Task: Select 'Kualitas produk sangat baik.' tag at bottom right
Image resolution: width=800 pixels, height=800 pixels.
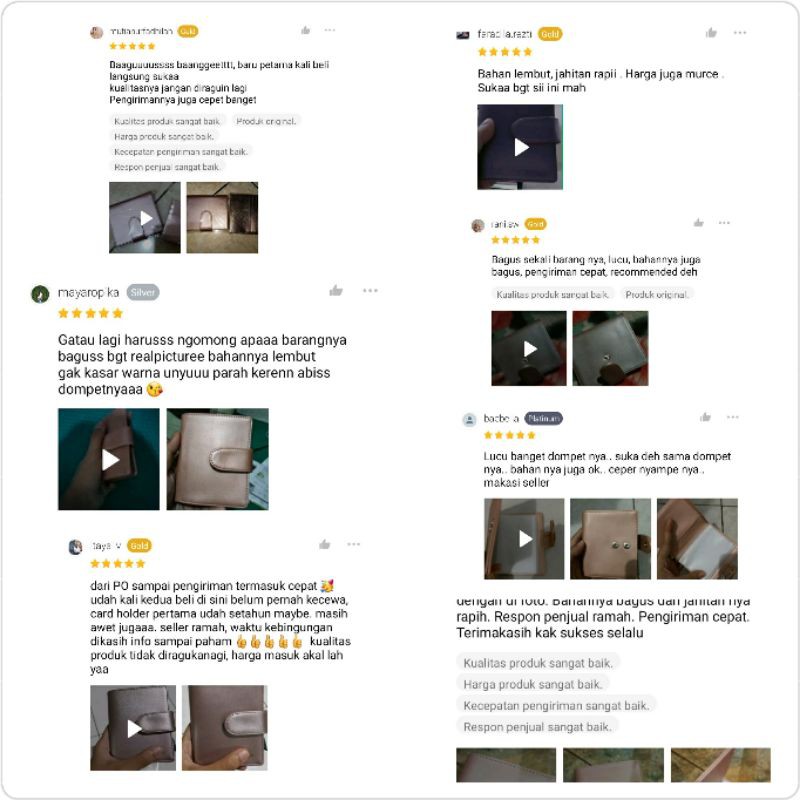Action: [x=538, y=663]
